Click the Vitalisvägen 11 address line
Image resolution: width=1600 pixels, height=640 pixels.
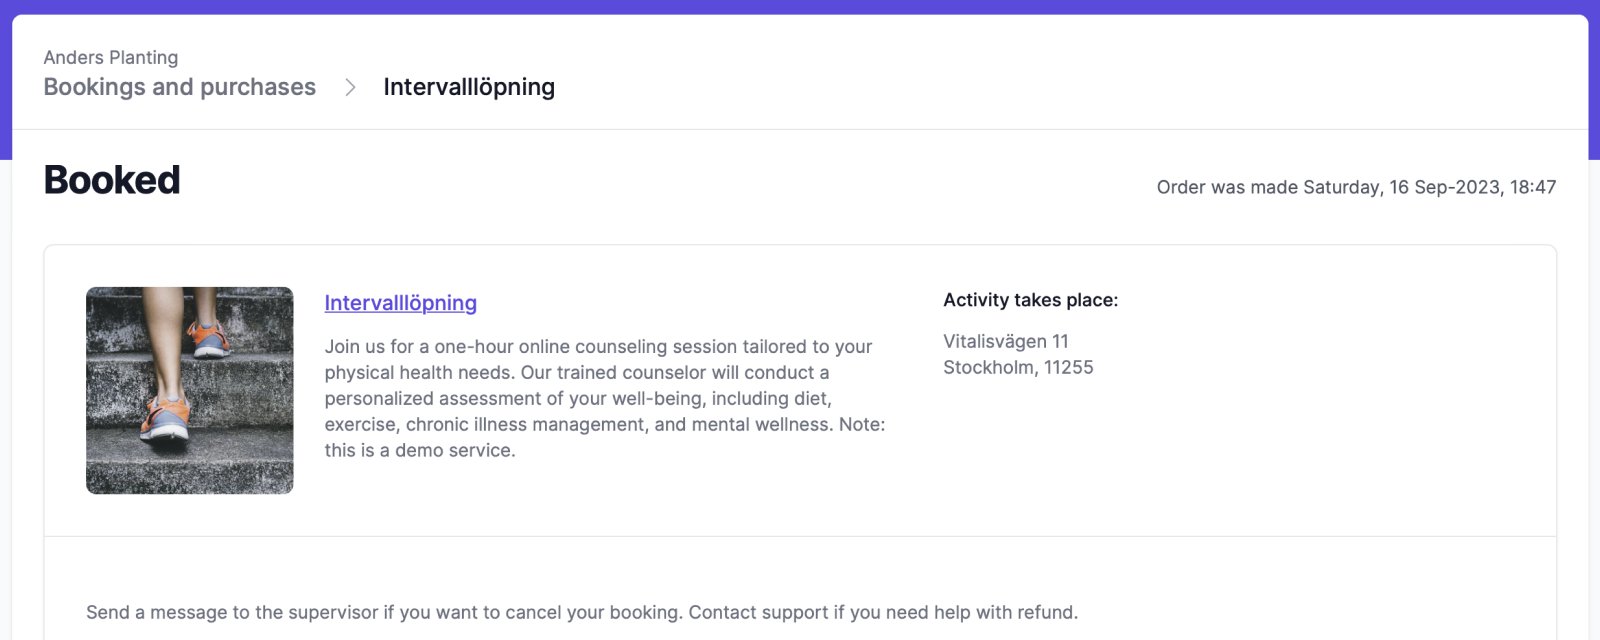[1006, 341]
